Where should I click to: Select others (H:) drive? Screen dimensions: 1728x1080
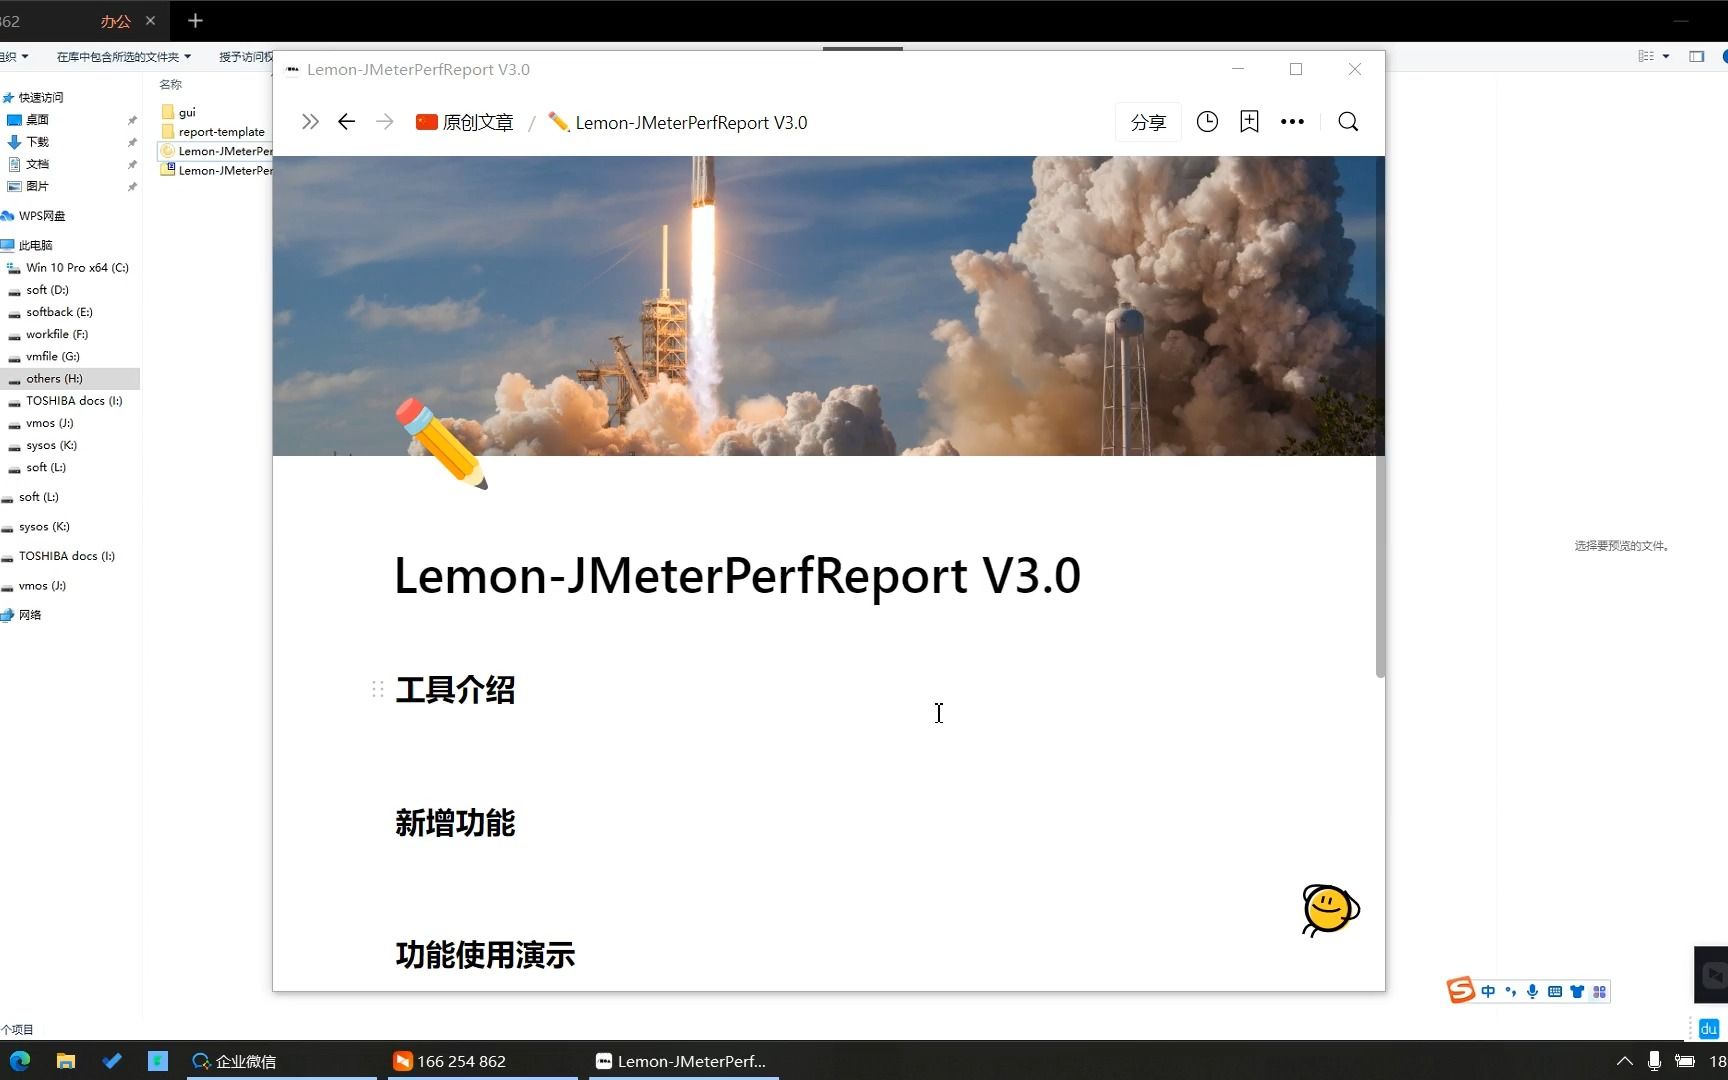coord(70,379)
